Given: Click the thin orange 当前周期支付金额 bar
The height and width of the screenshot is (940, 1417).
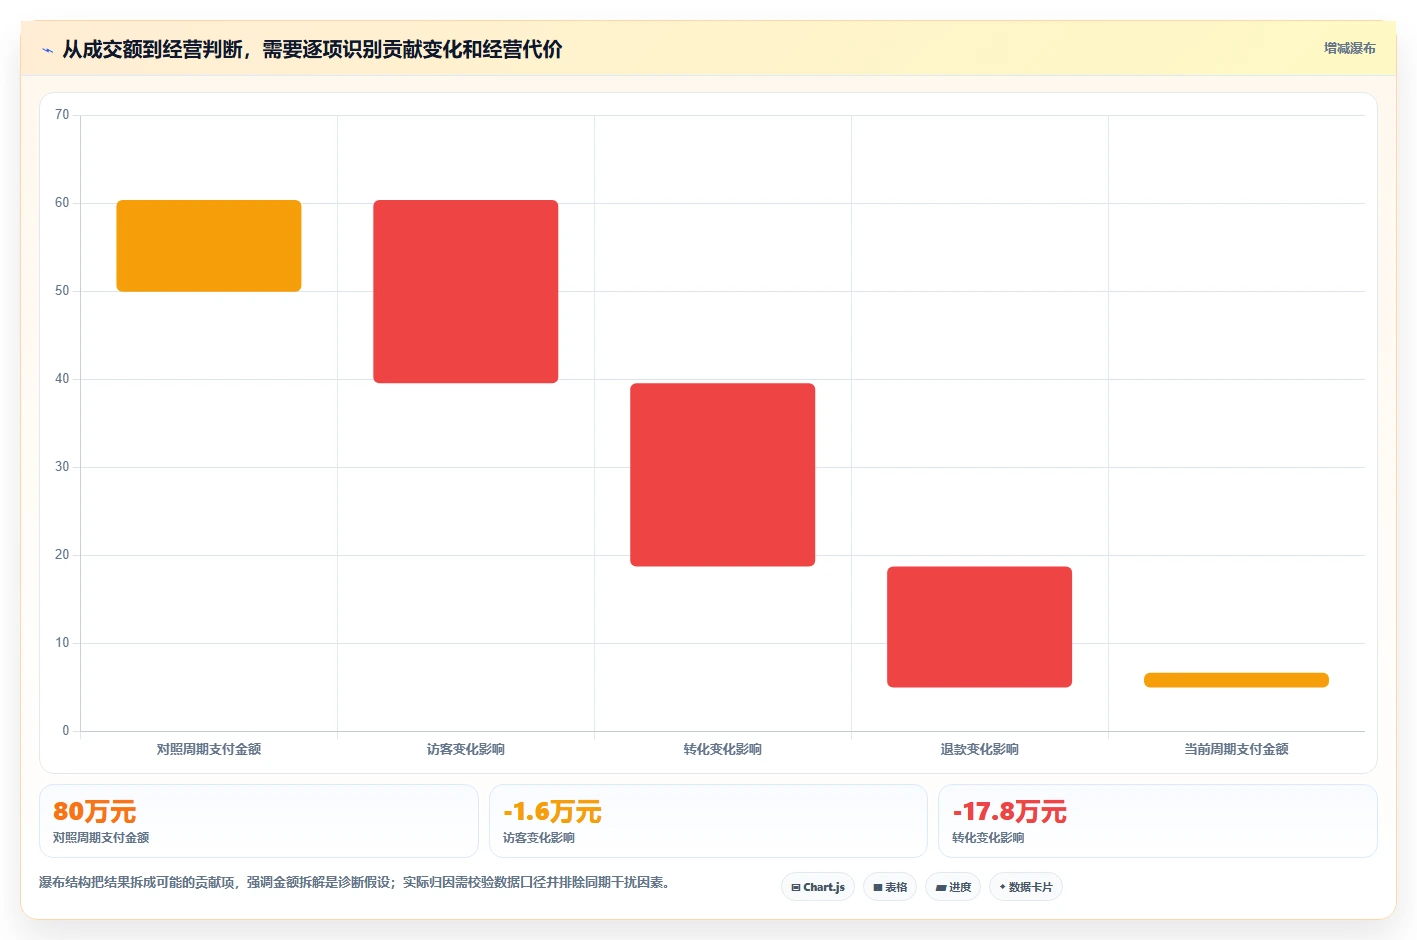Looking at the screenshot, I should pos(1236,680).
